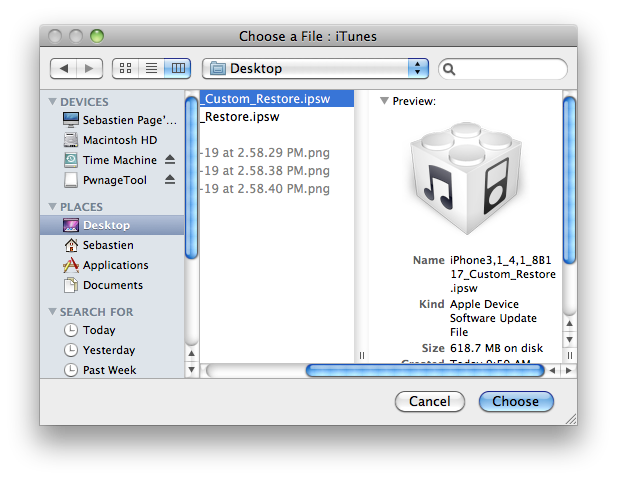
Task: Click the horizontal scrollbar thumb
Action: pyautogui.click(x=425, y=370)
